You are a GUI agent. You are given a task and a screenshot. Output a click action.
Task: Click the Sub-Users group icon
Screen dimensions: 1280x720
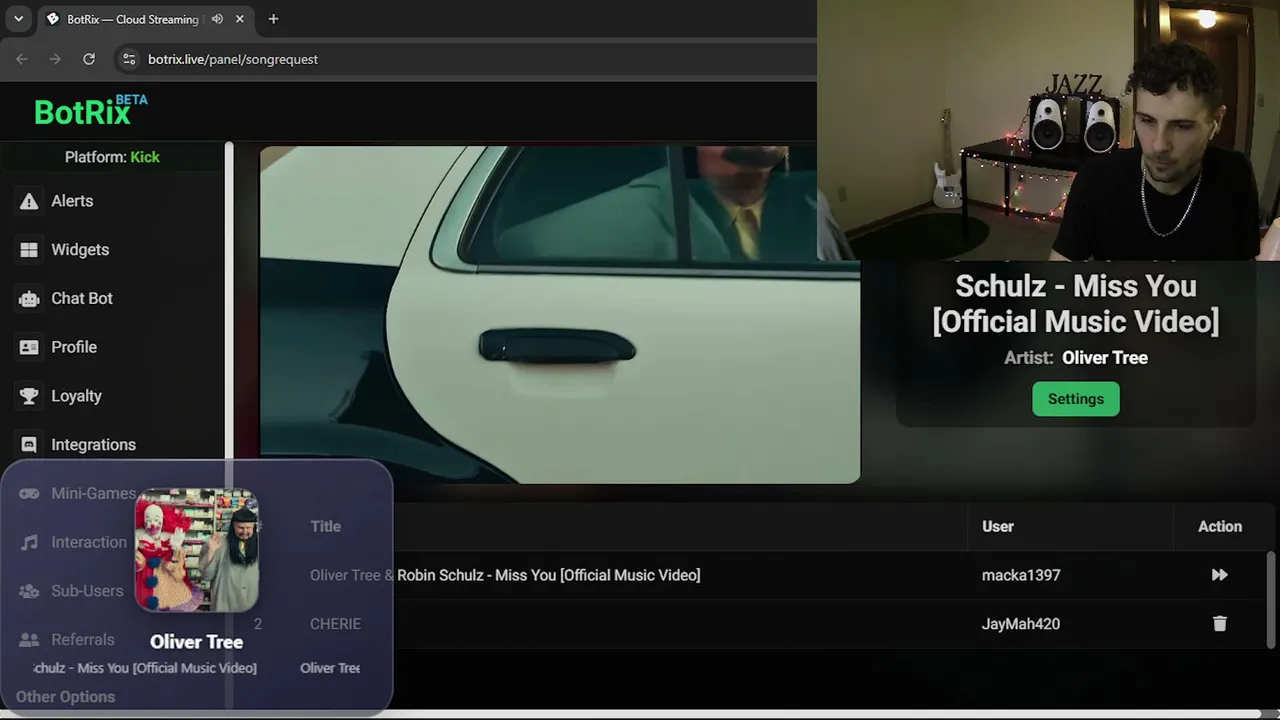click(29, 591)
